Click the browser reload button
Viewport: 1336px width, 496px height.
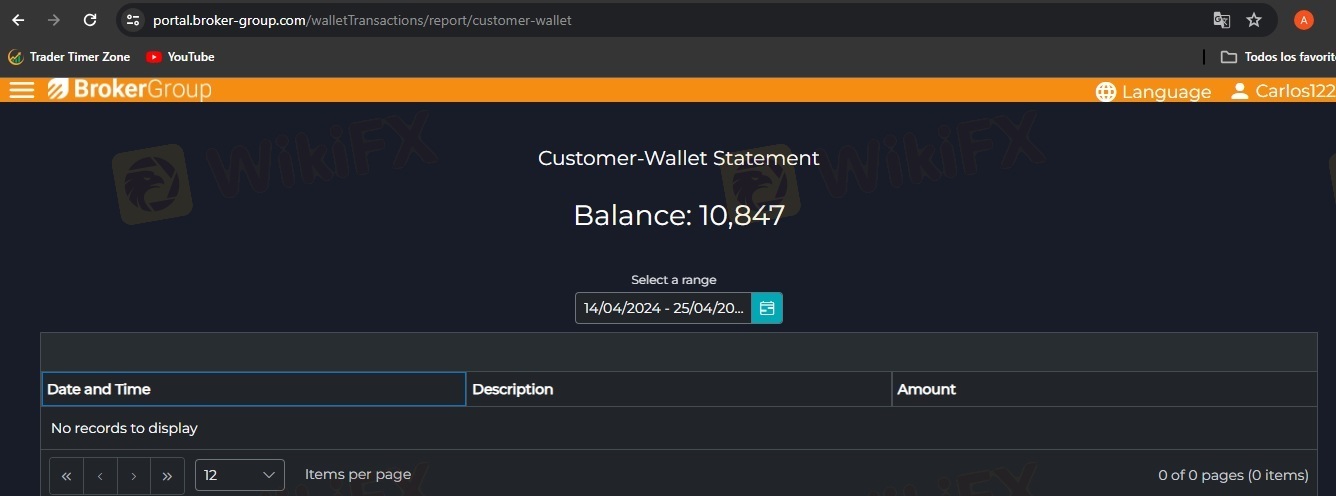(x=90, y=20)
